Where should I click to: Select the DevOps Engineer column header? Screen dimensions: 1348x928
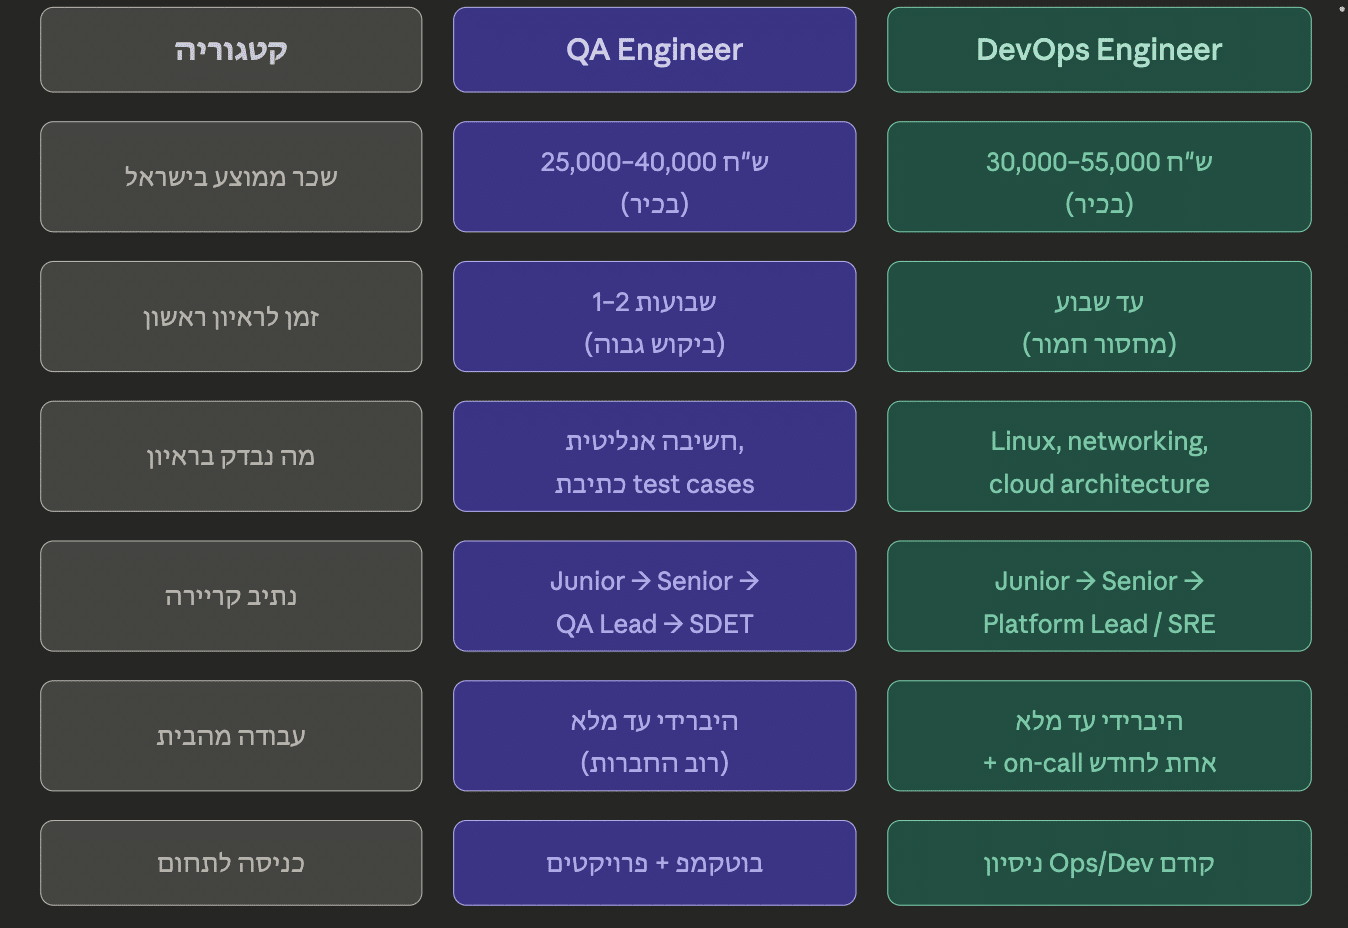tap(1099, 50)
